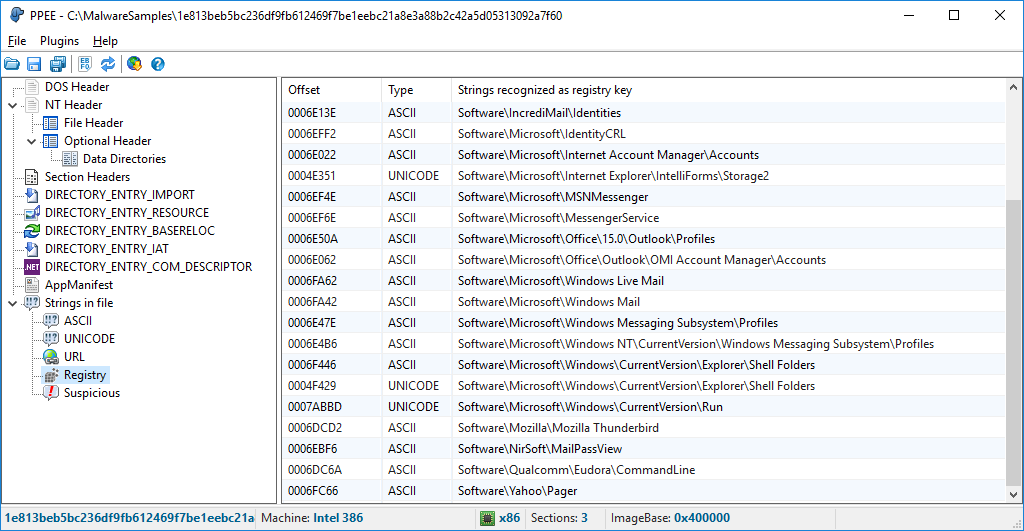Select DIRECTORY_ENTRY_IAT node
The image size is (1024, 531).
pyautogui.click(x=106, y=249)
